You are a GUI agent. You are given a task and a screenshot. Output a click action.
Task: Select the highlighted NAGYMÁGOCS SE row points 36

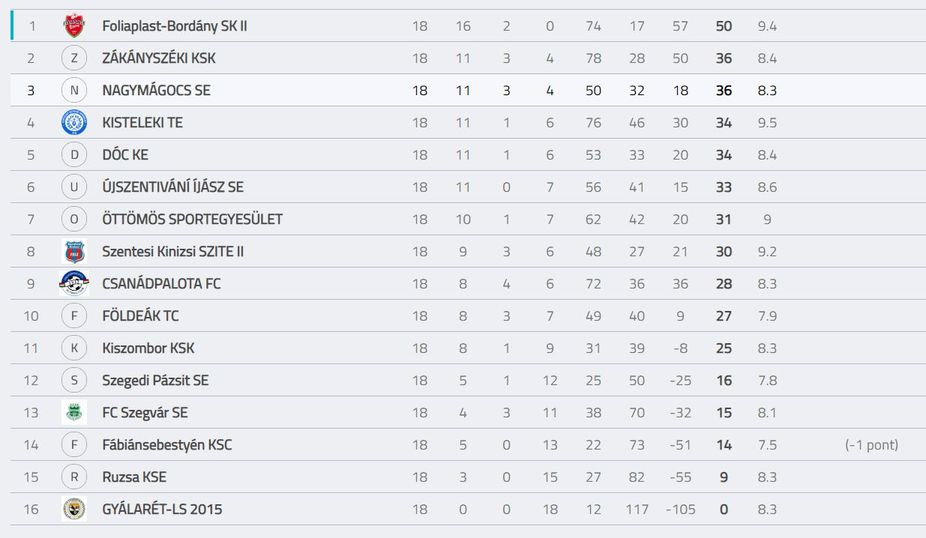pyautogui.click(x=723, y=90)
